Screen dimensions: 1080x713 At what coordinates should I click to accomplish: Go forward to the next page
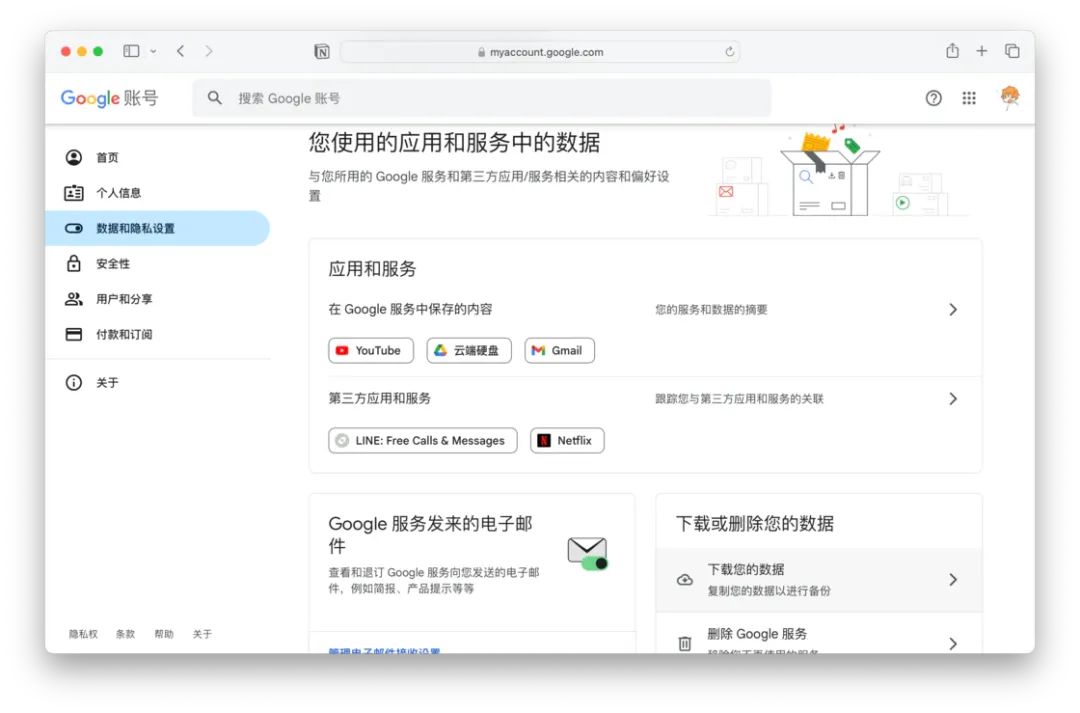pyautogui.click(x=209, y=51)
